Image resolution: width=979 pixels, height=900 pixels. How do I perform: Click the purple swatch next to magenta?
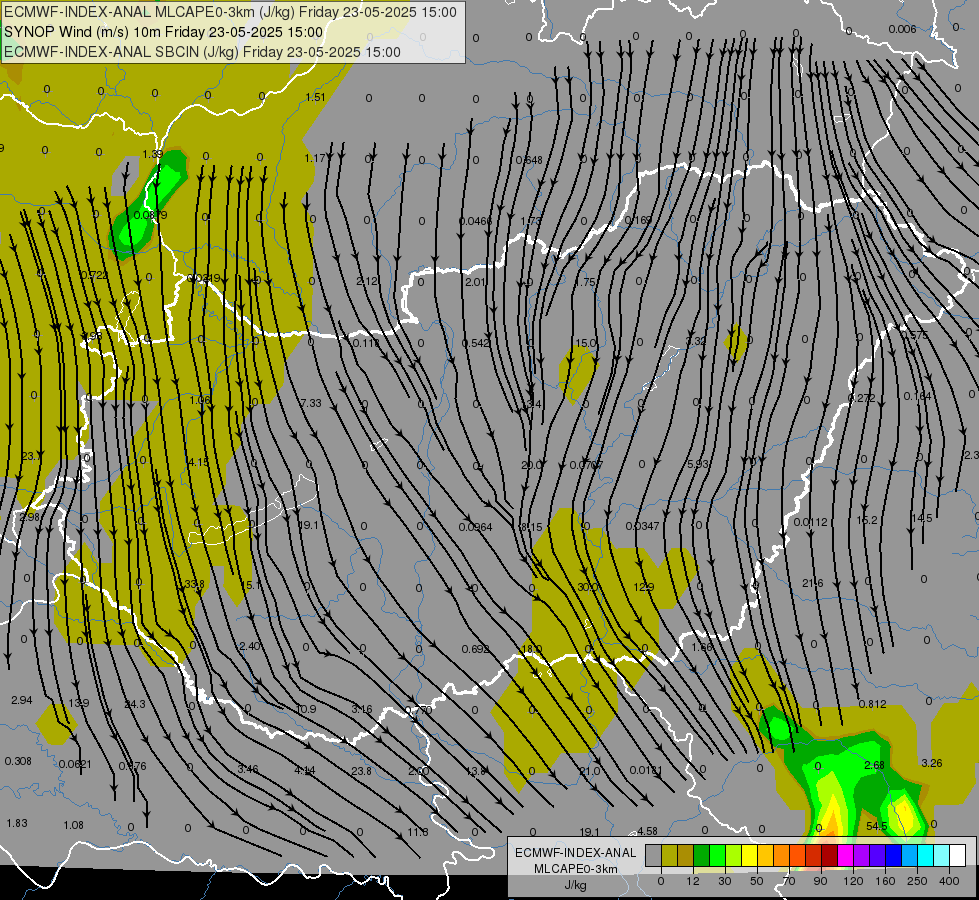tap(862, 855)
